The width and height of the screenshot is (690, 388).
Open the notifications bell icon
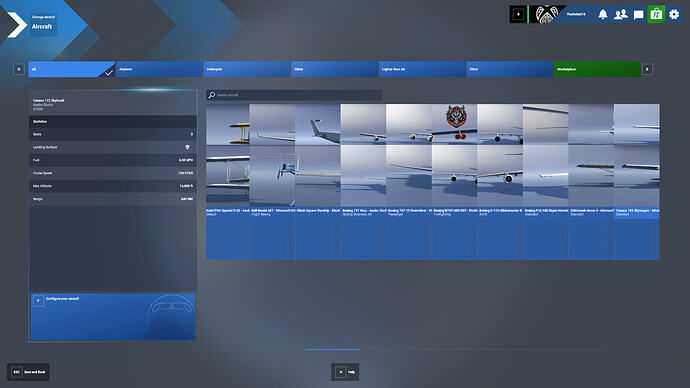click(603, 14)
